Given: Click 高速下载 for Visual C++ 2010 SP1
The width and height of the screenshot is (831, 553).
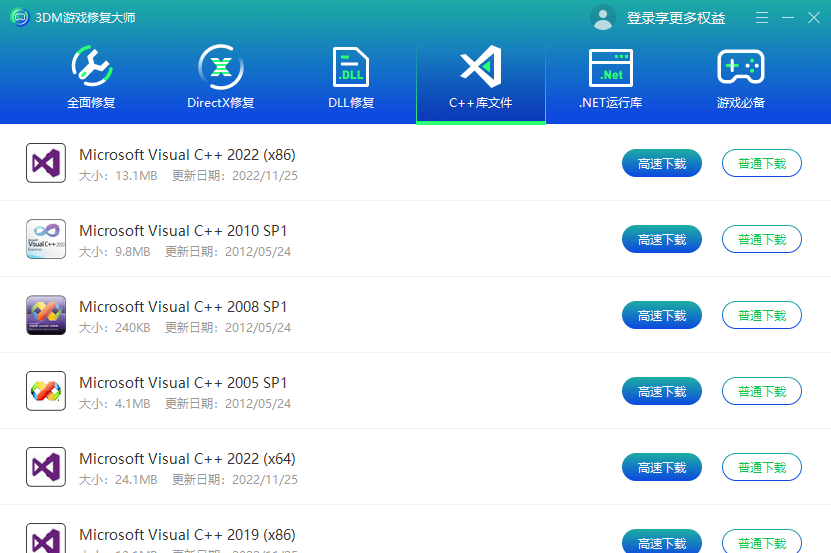Looking at the screenshot, I should [661, 239].
